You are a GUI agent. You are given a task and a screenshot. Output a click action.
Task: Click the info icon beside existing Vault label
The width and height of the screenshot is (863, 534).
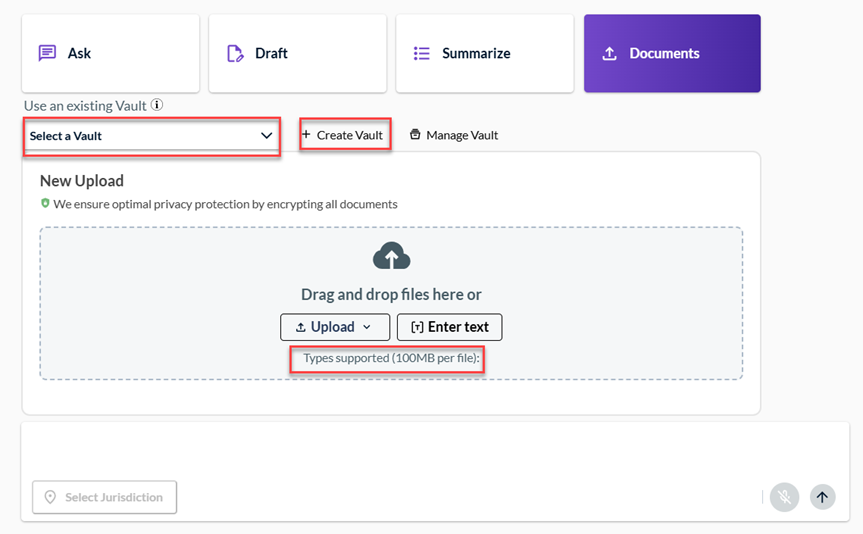157,105
